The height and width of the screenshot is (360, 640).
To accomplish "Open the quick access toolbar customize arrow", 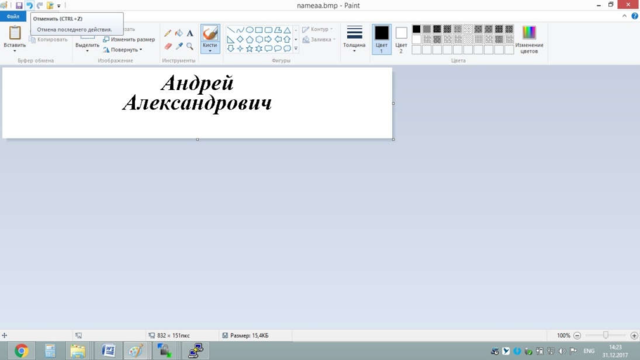I will point(59,6).
